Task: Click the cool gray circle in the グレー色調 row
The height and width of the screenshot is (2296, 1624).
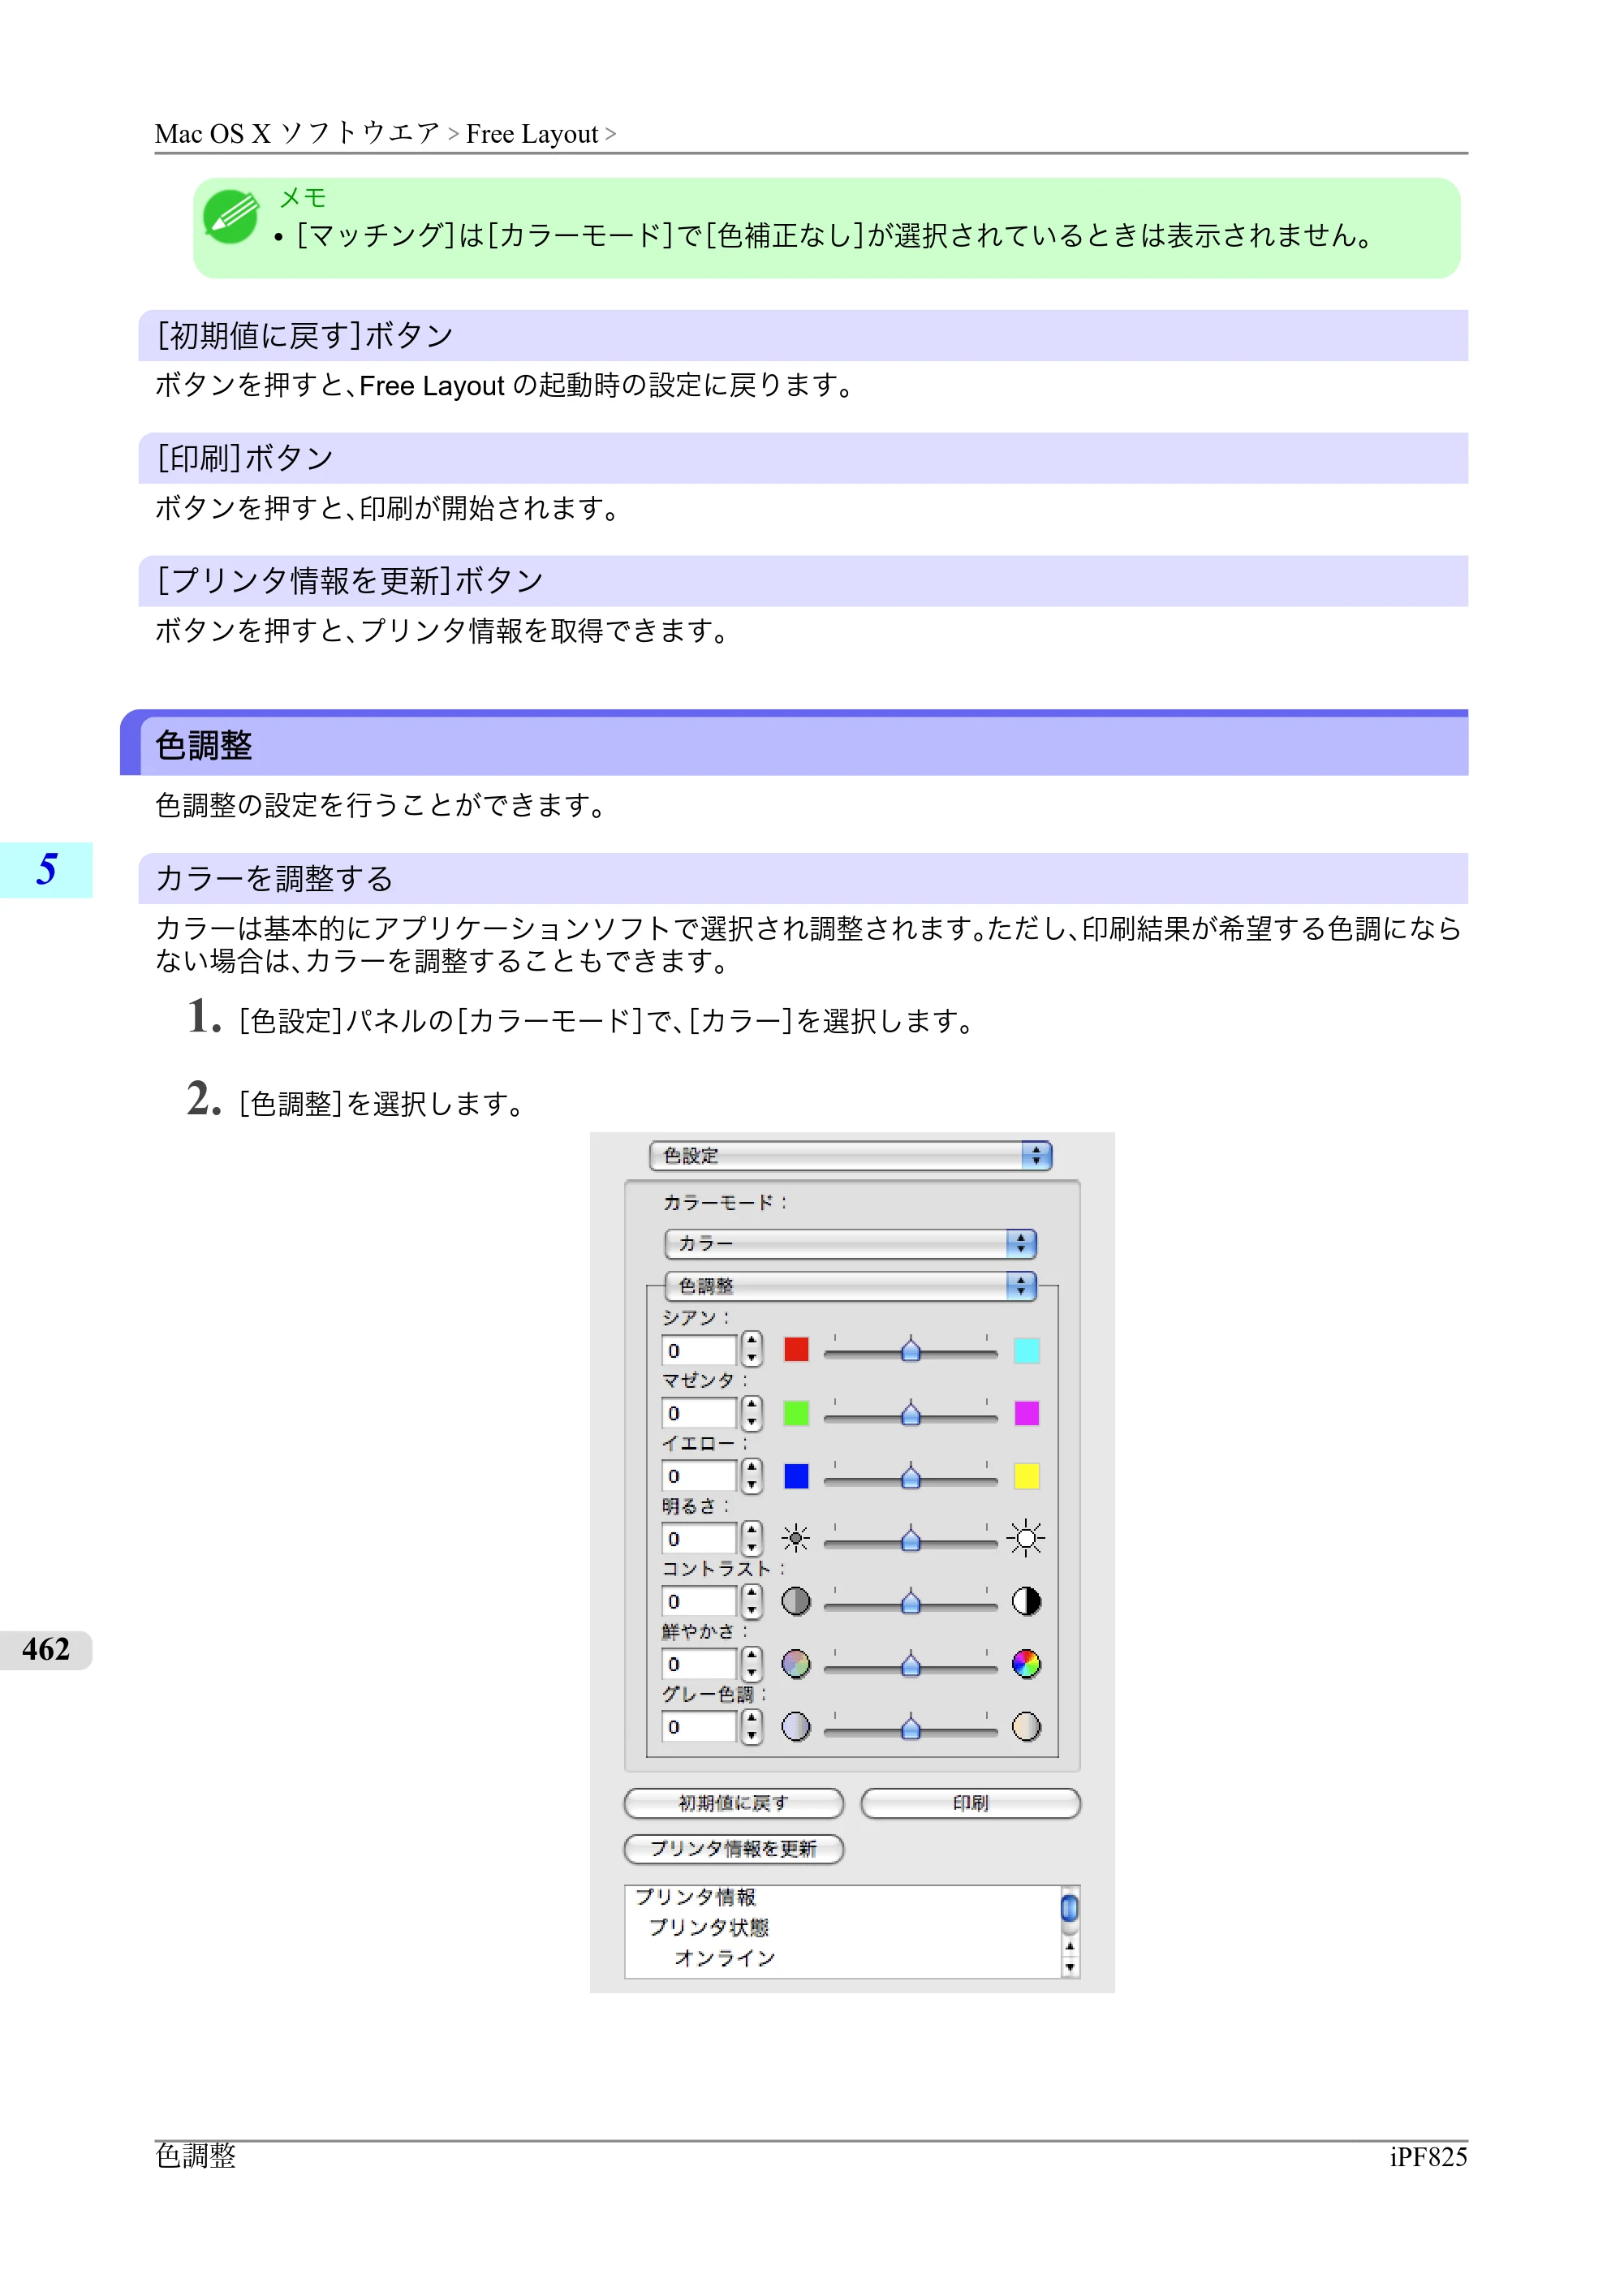Action: click(x=796, y=1727)
